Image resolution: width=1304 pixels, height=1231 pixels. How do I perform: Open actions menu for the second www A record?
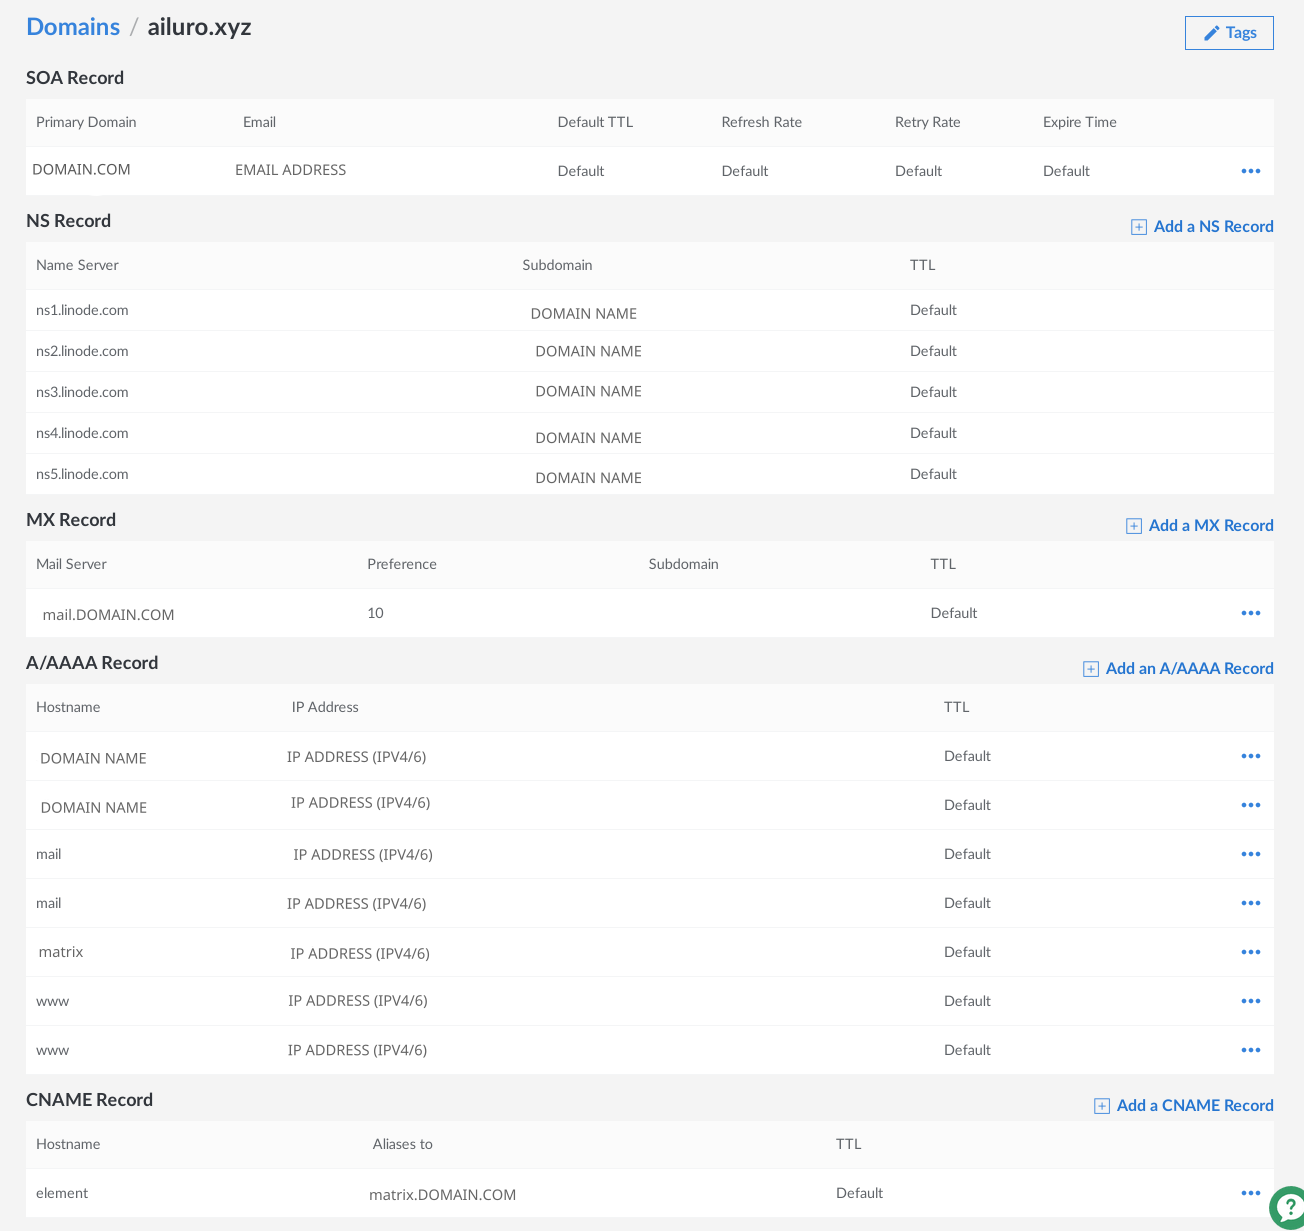click(1250, 1050)
